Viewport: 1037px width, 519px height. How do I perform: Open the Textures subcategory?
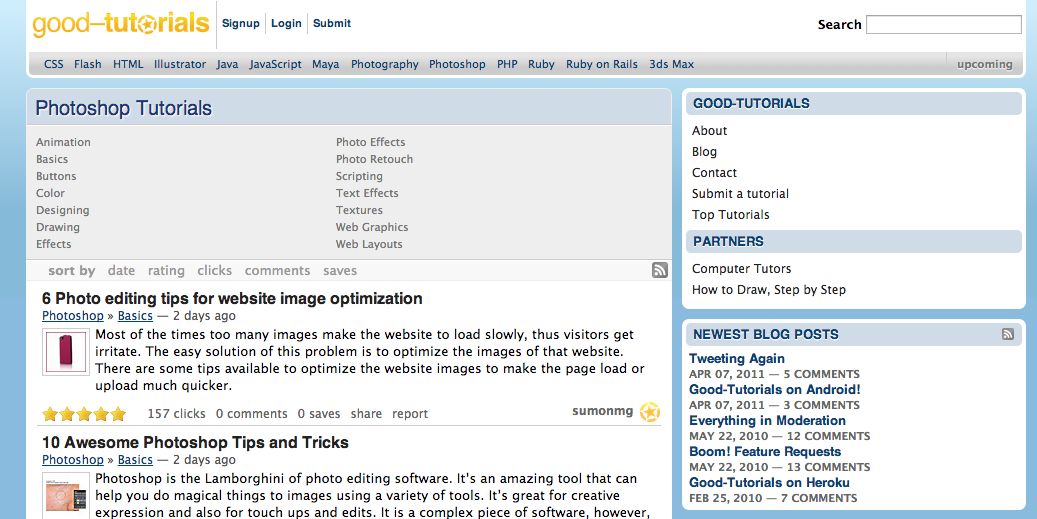point(359,210)
